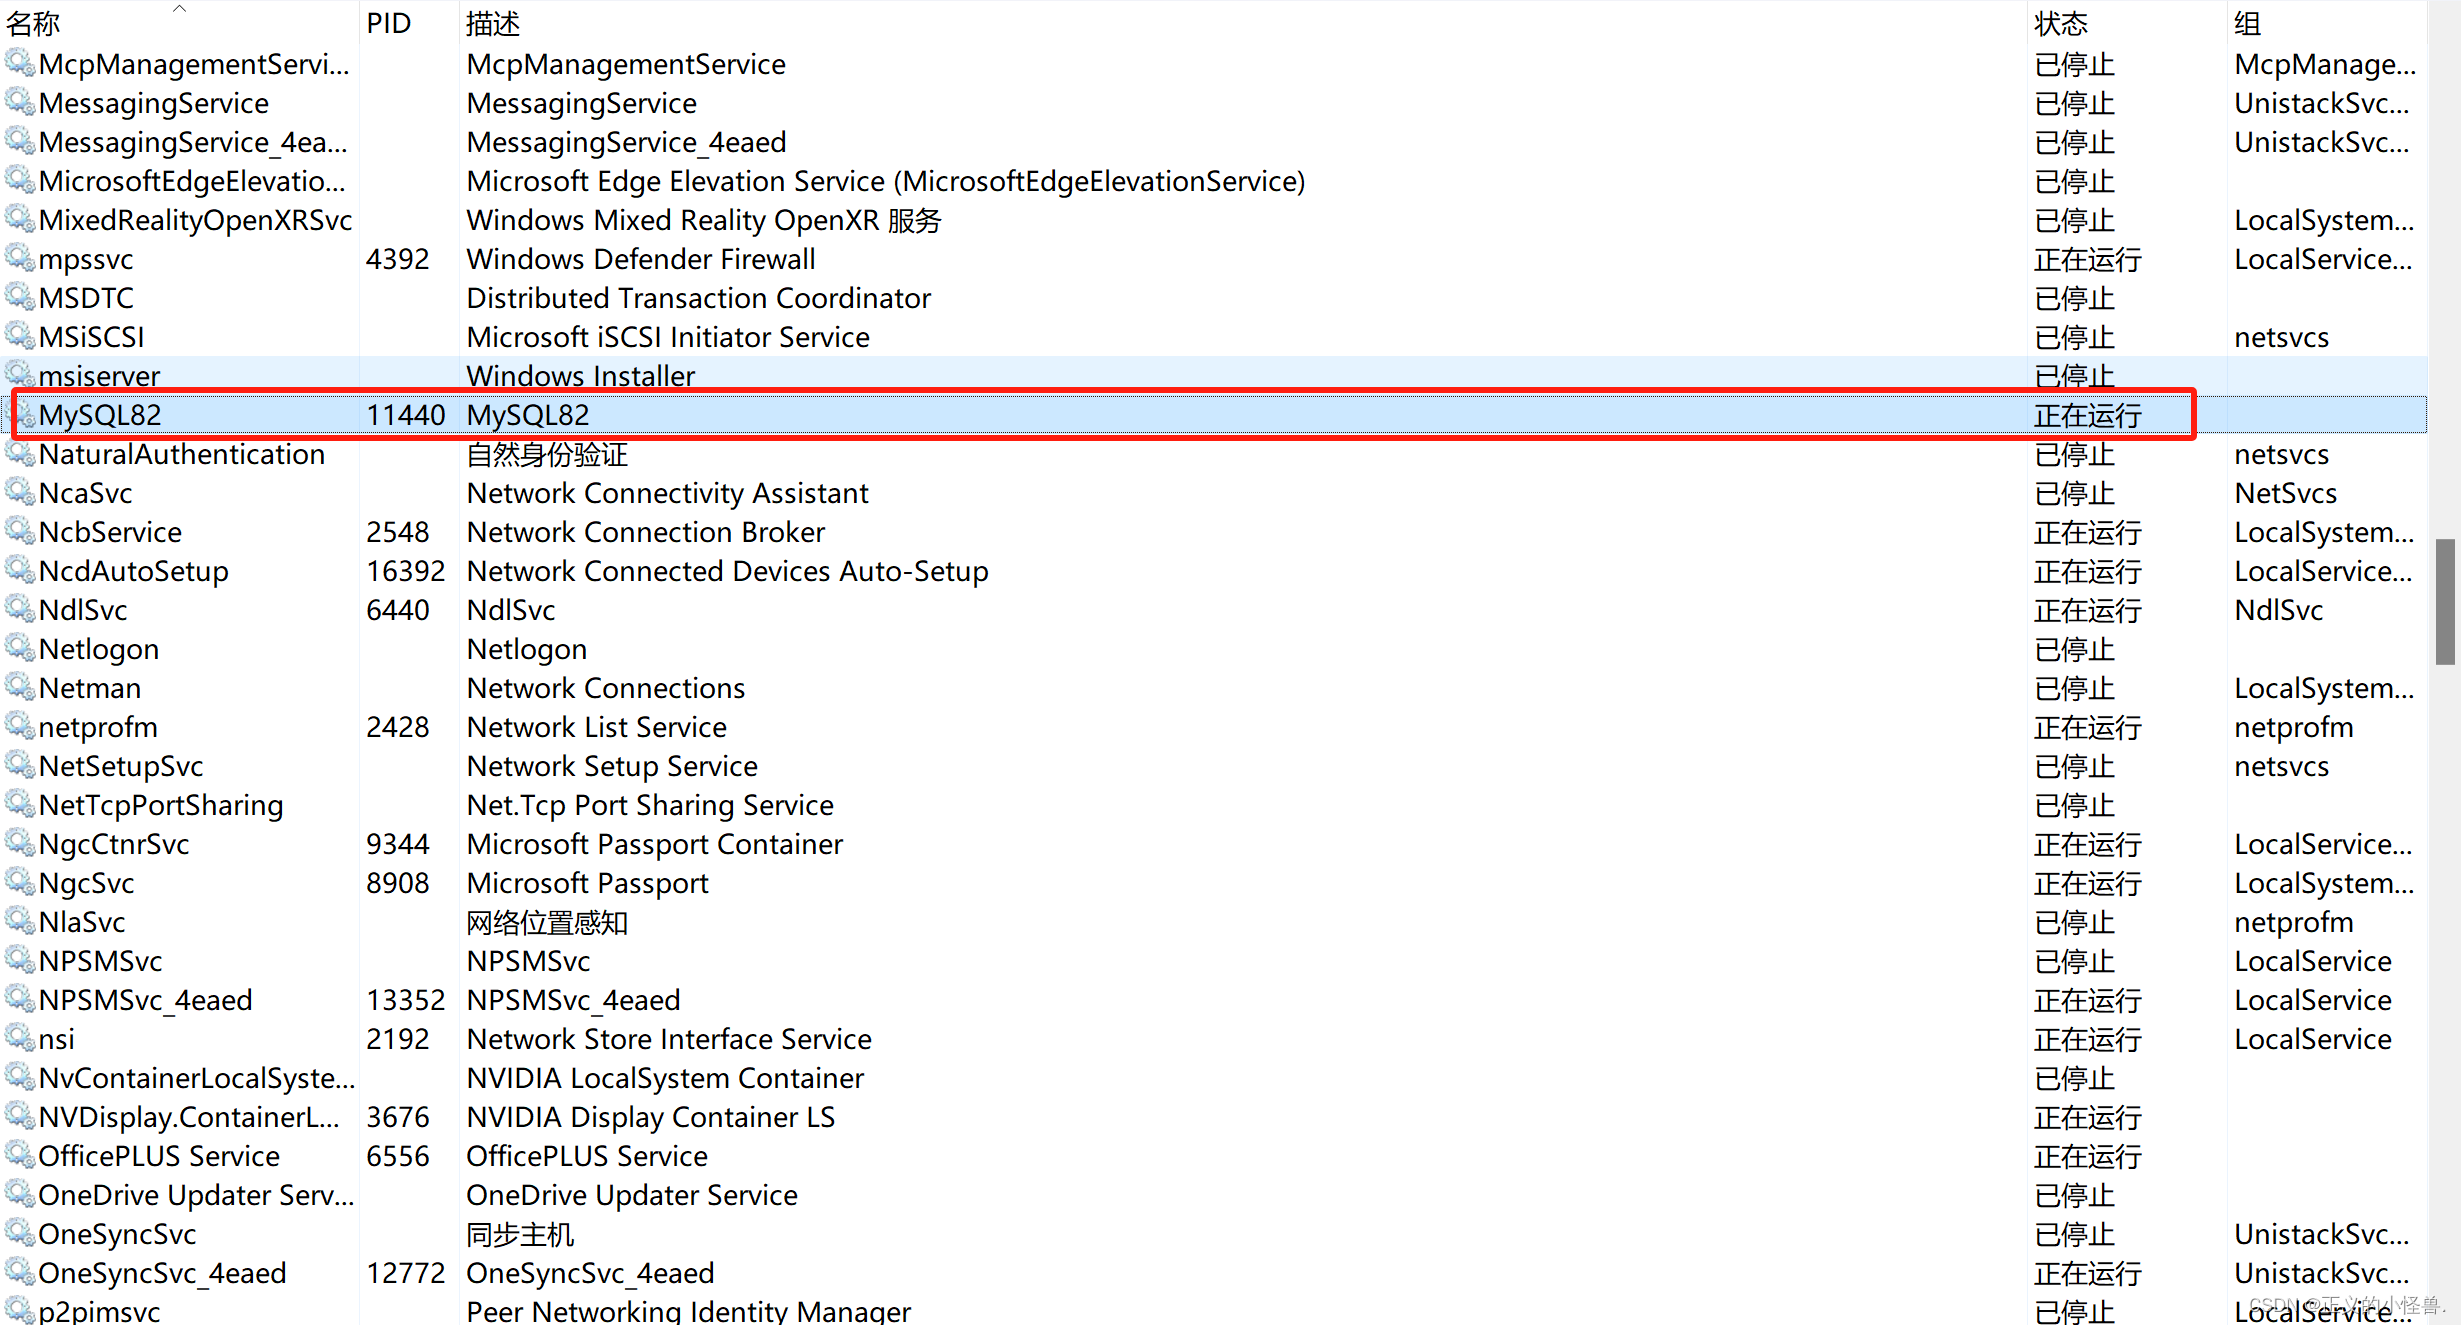Sort services by the 状态 column header
This screenshot has width=2461, height=1325.
[x=2060, y=23]
